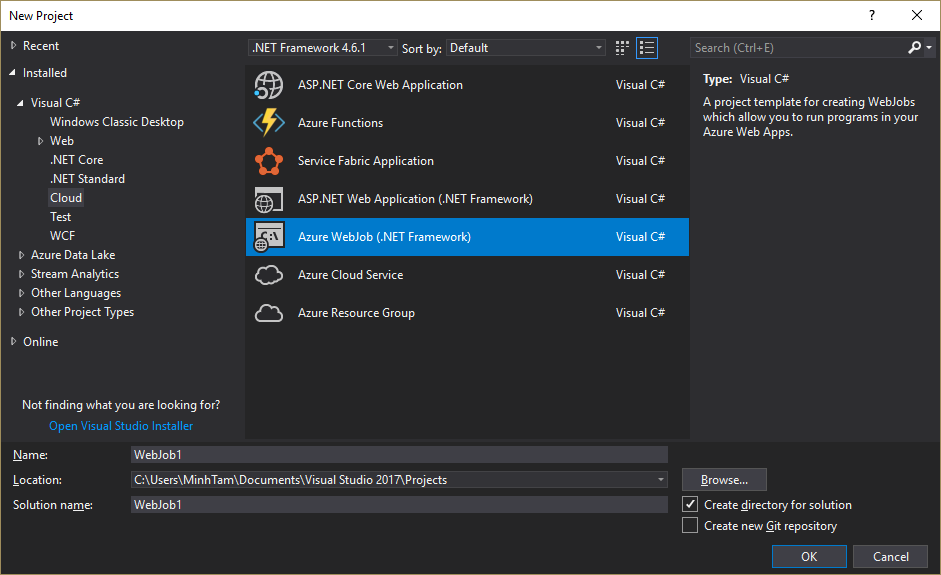Click OK to create project
The width and height of the screenshot is (941, 575).
pos(809,556)
